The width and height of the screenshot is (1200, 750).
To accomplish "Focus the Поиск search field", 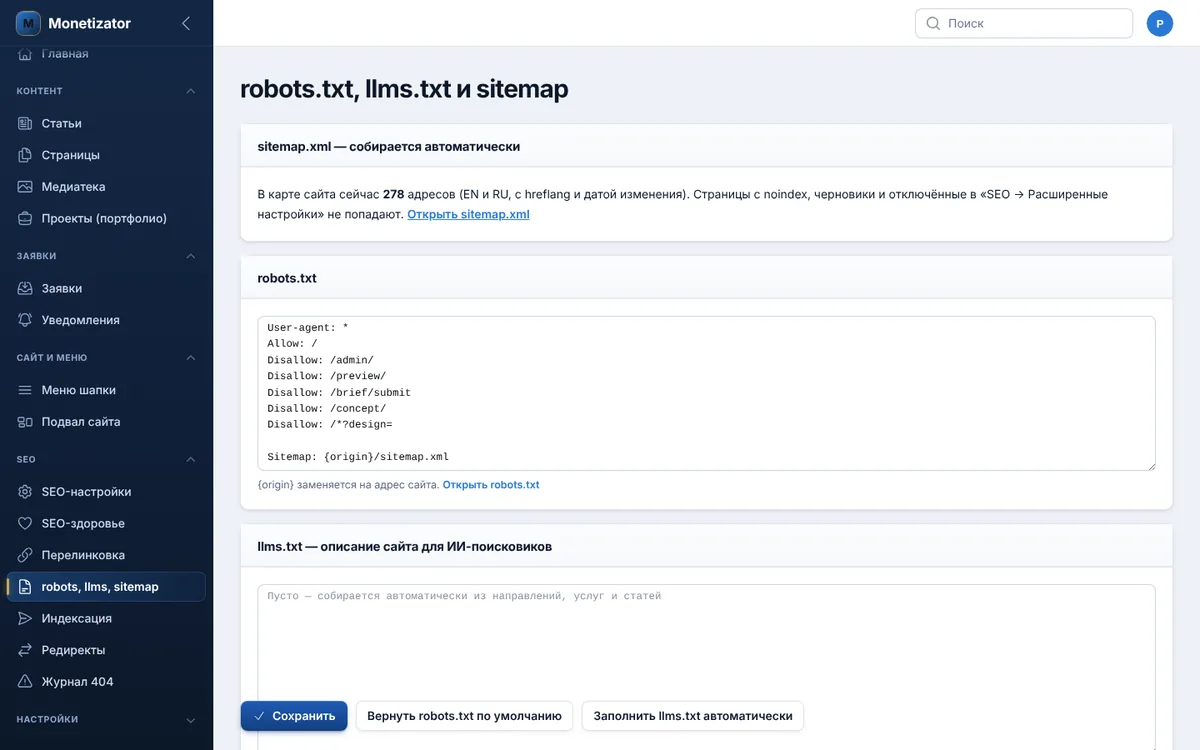I will click(1024, 23).
